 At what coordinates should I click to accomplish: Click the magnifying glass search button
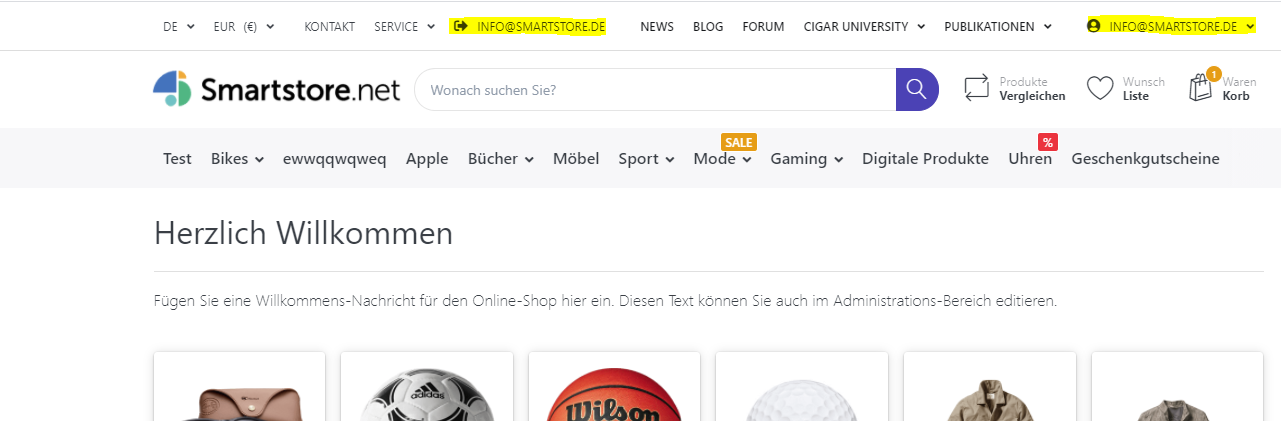coord(916,89)
